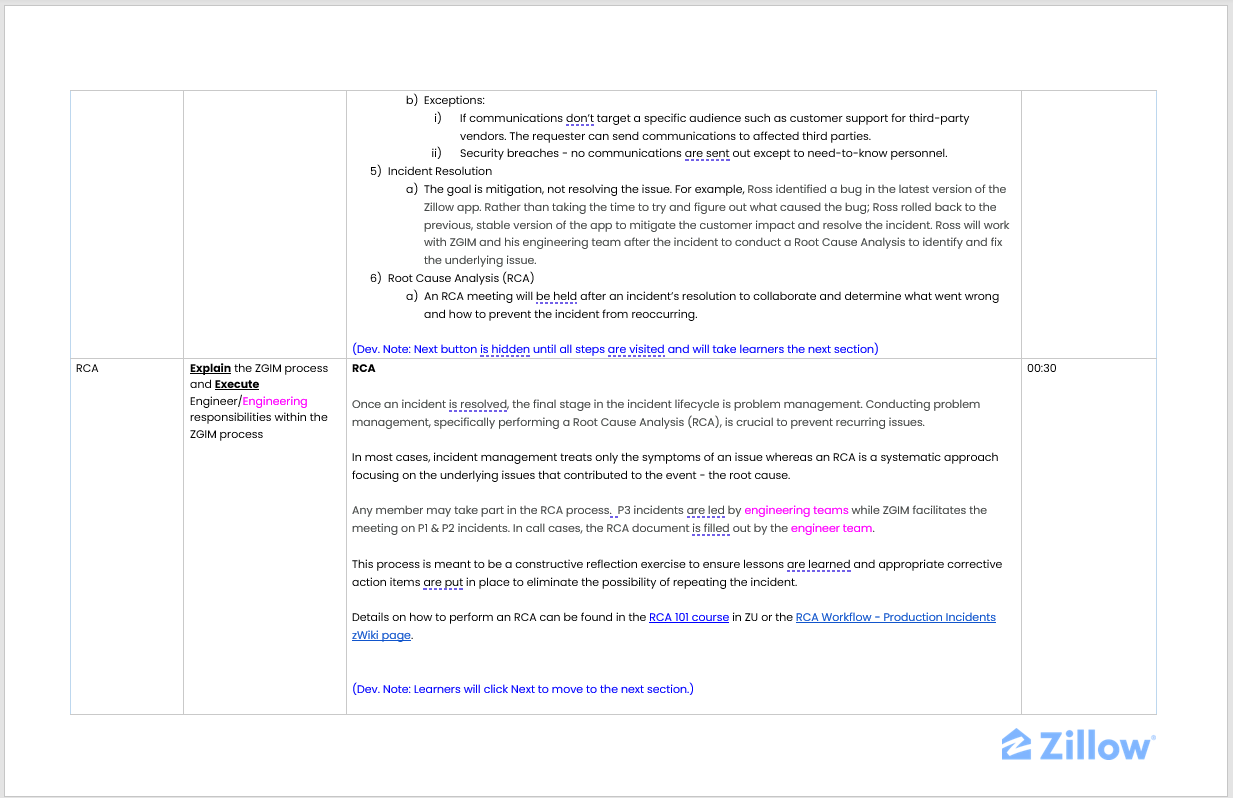Click the RCA label in first column

pos(87,368)
